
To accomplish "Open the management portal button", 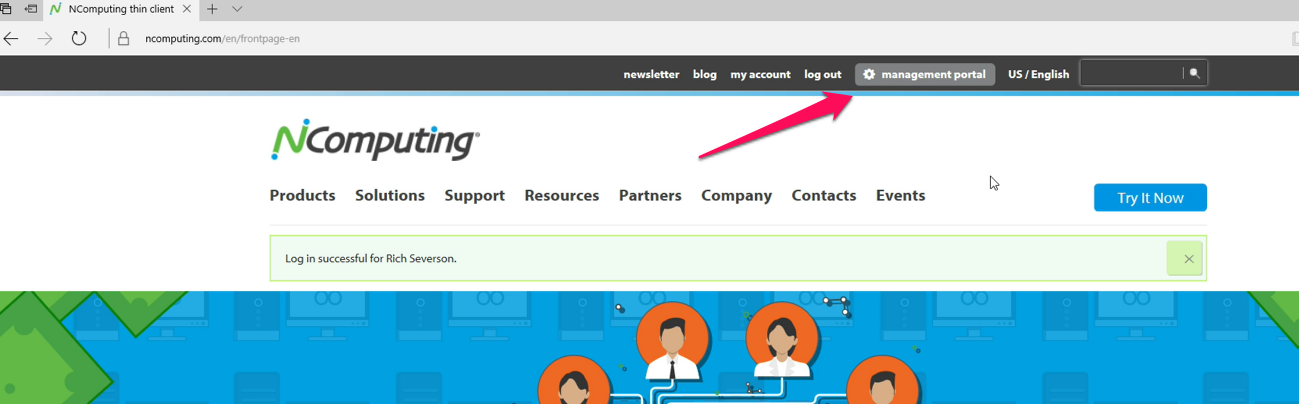I will [x=925, y=74].
